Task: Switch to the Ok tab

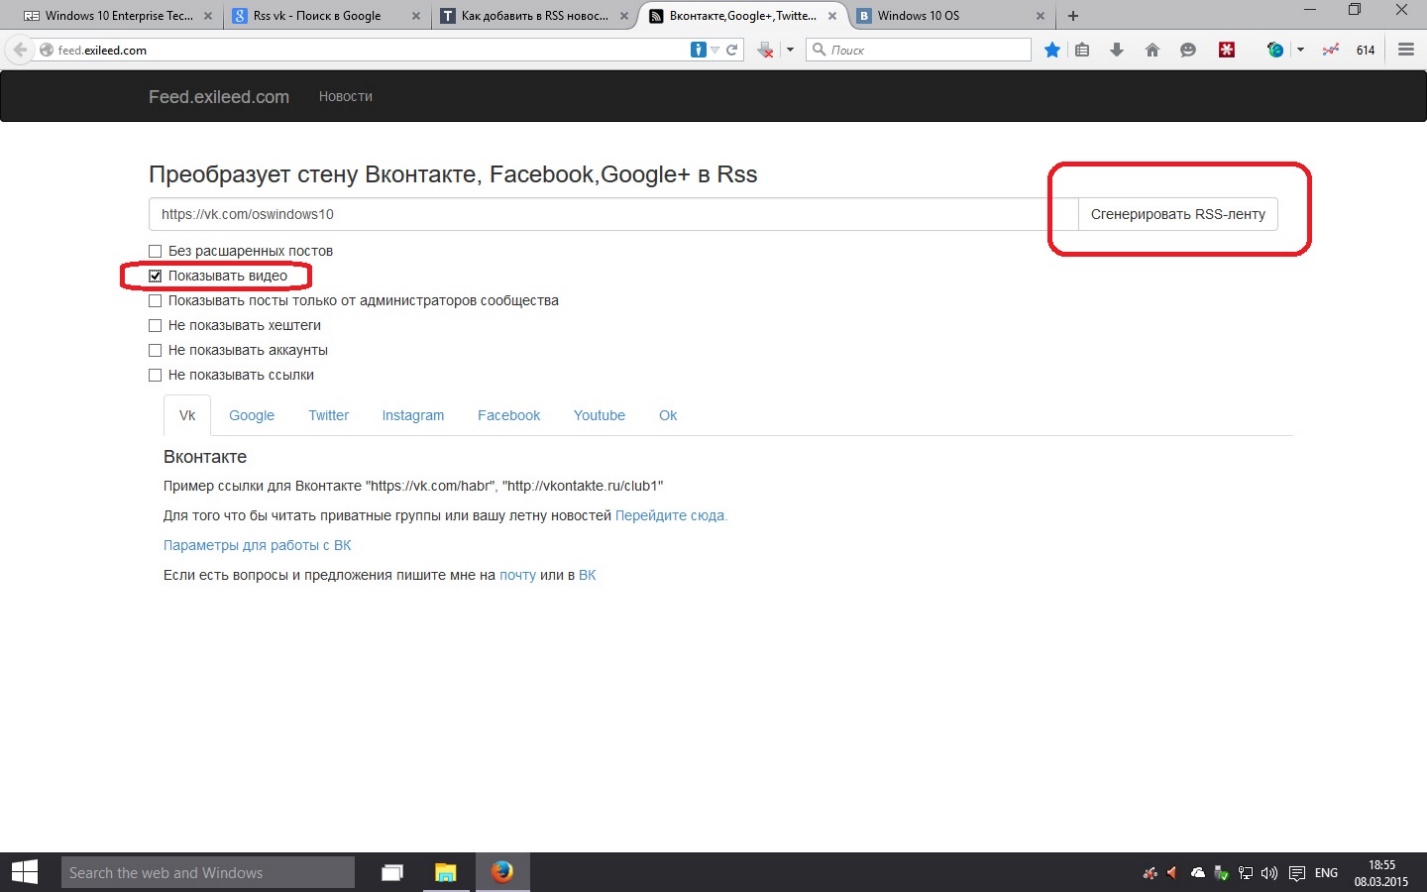Action: pos(668,415)
